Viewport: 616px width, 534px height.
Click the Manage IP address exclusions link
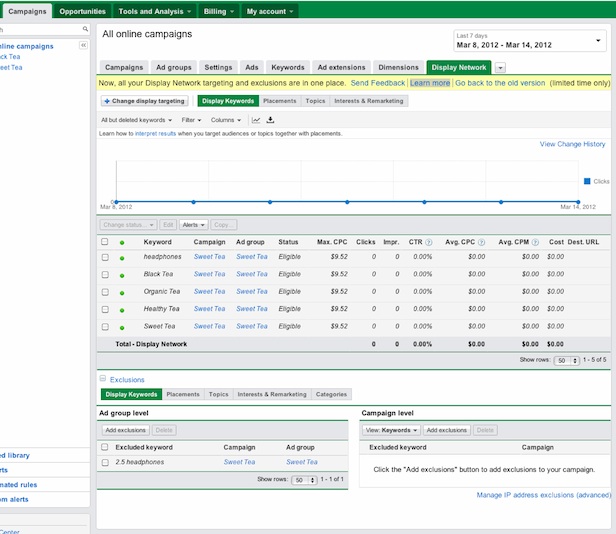(x=543, y=495)
